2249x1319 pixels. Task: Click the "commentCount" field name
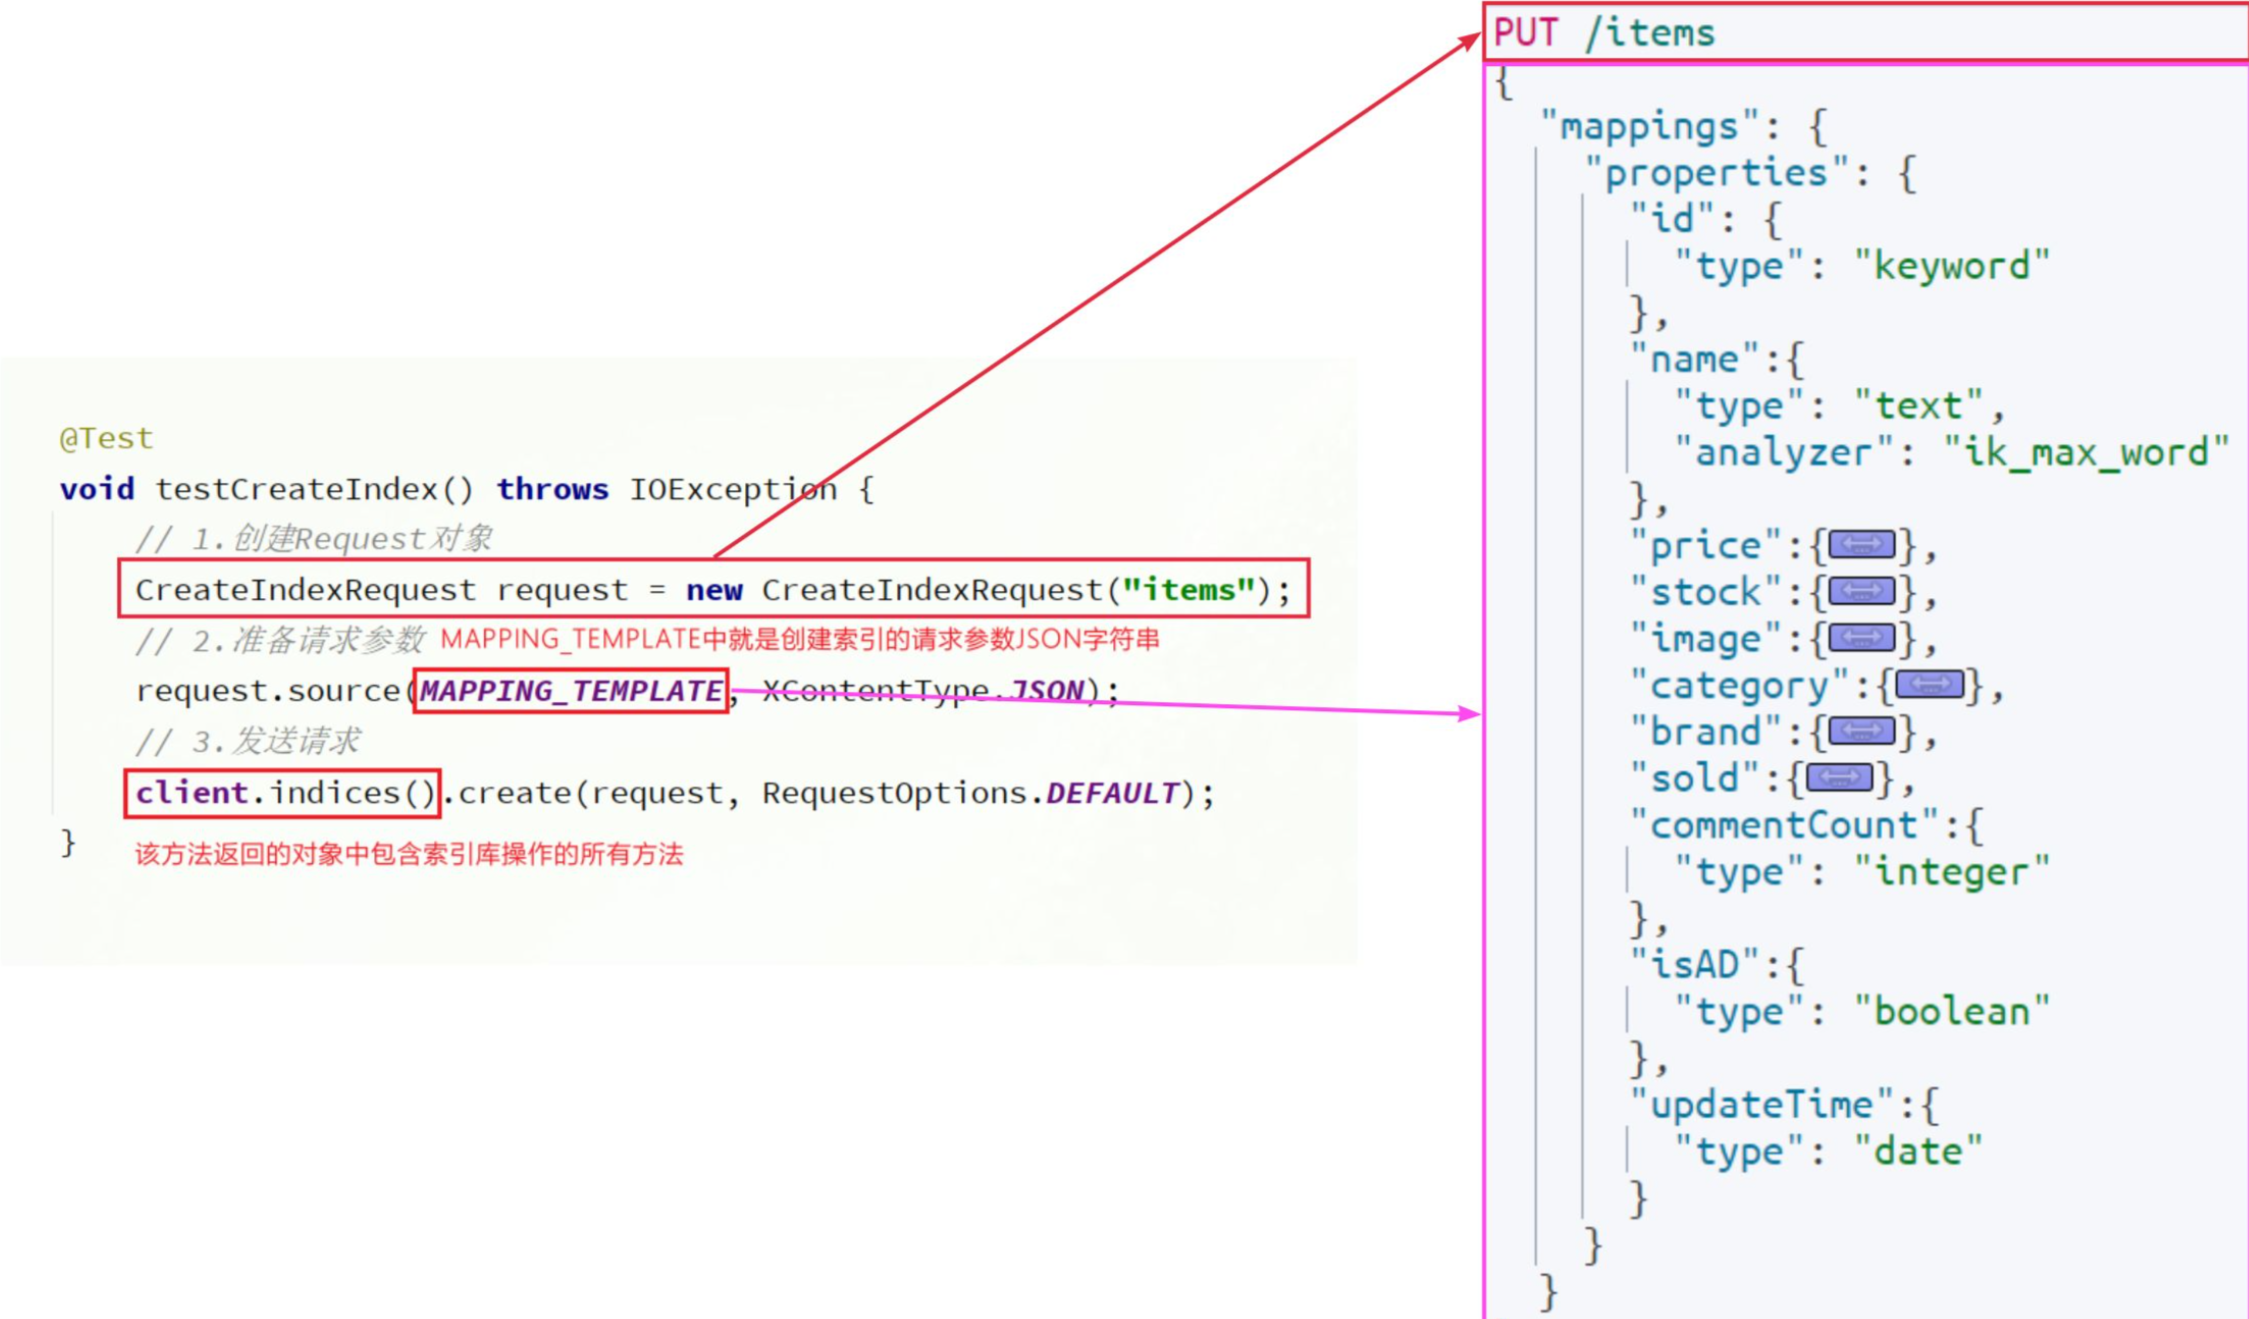(x=1783, y=825)
